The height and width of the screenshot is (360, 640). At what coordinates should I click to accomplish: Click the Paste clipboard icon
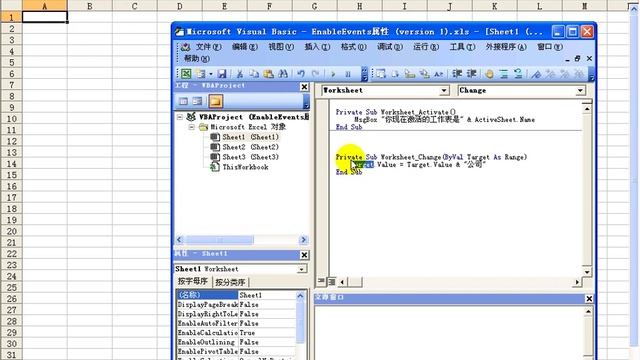point(268,73)
